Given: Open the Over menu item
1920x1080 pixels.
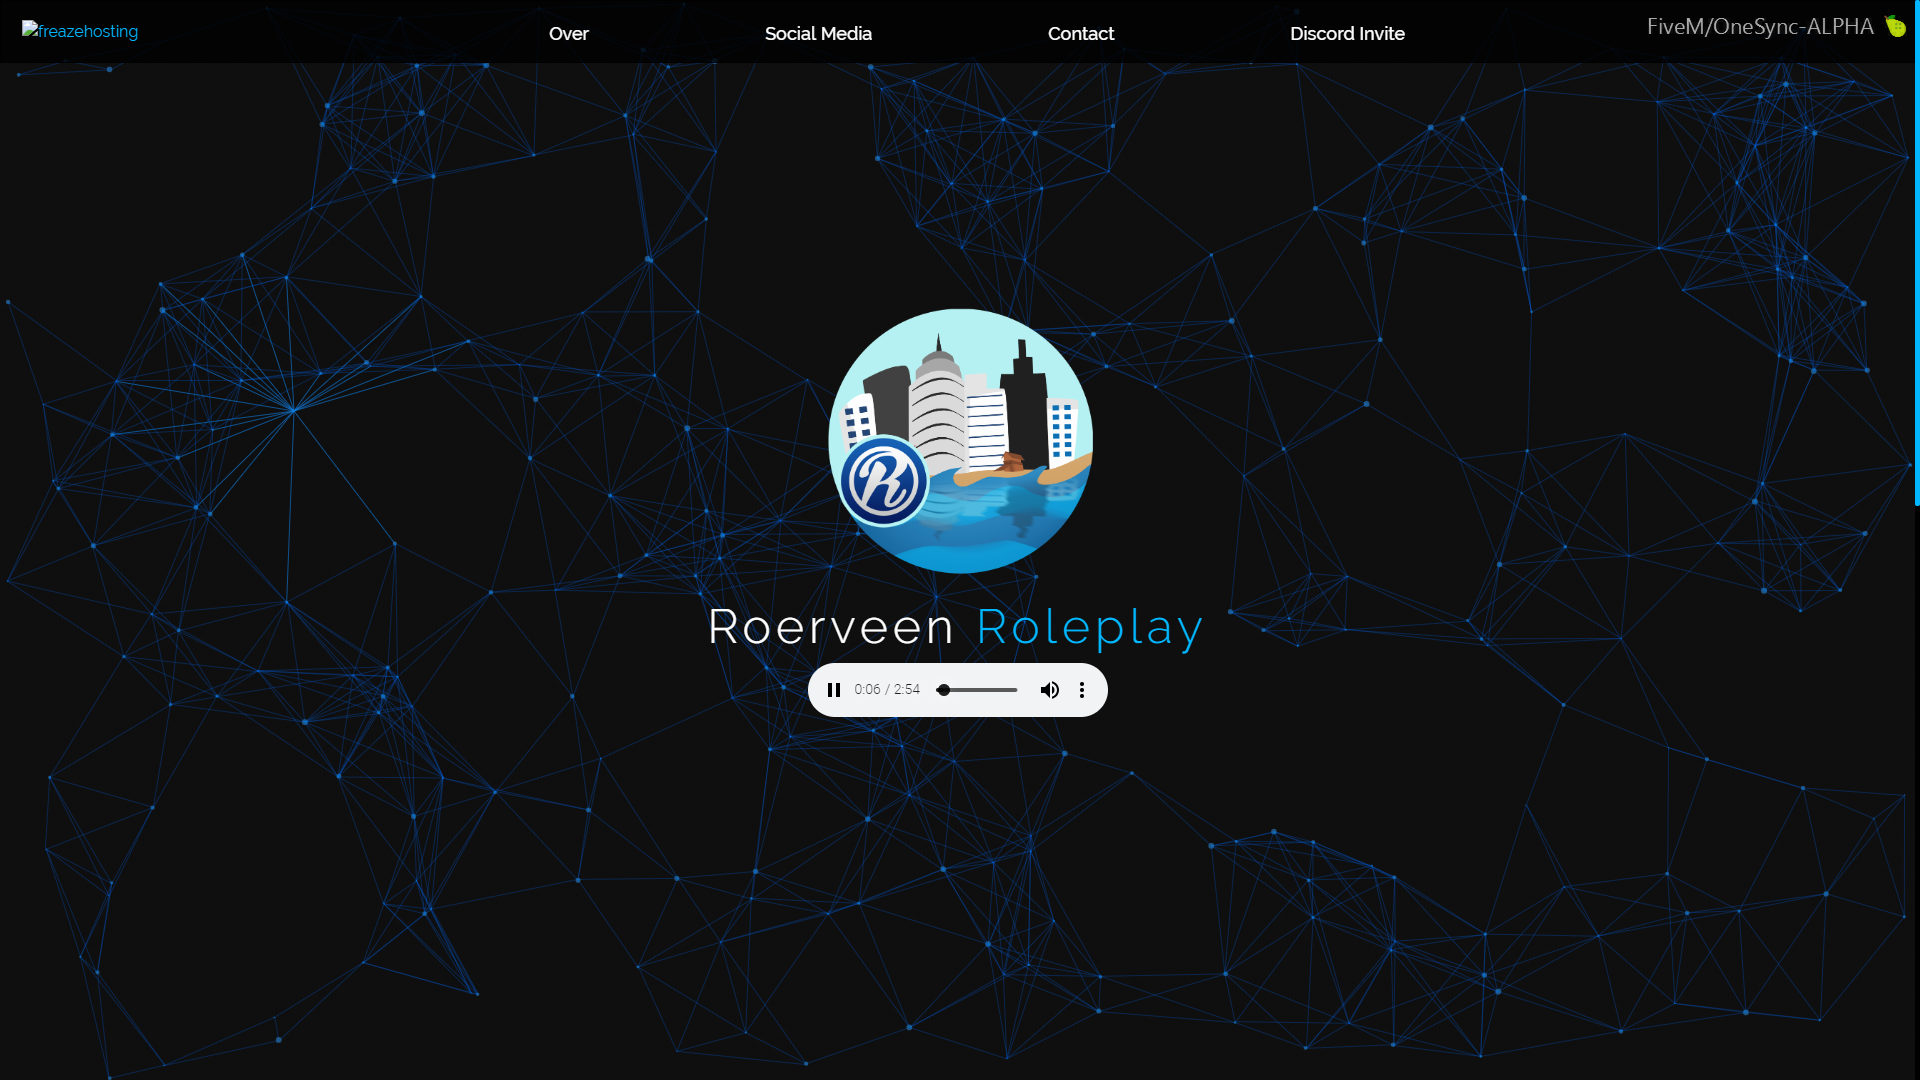Looking at the screenshot, I should [568, 34].
